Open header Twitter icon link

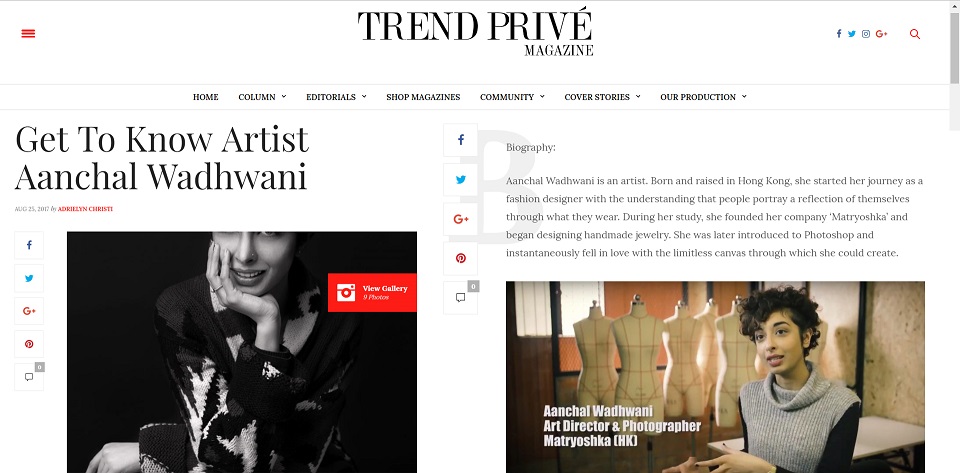[x=852, y=34]
